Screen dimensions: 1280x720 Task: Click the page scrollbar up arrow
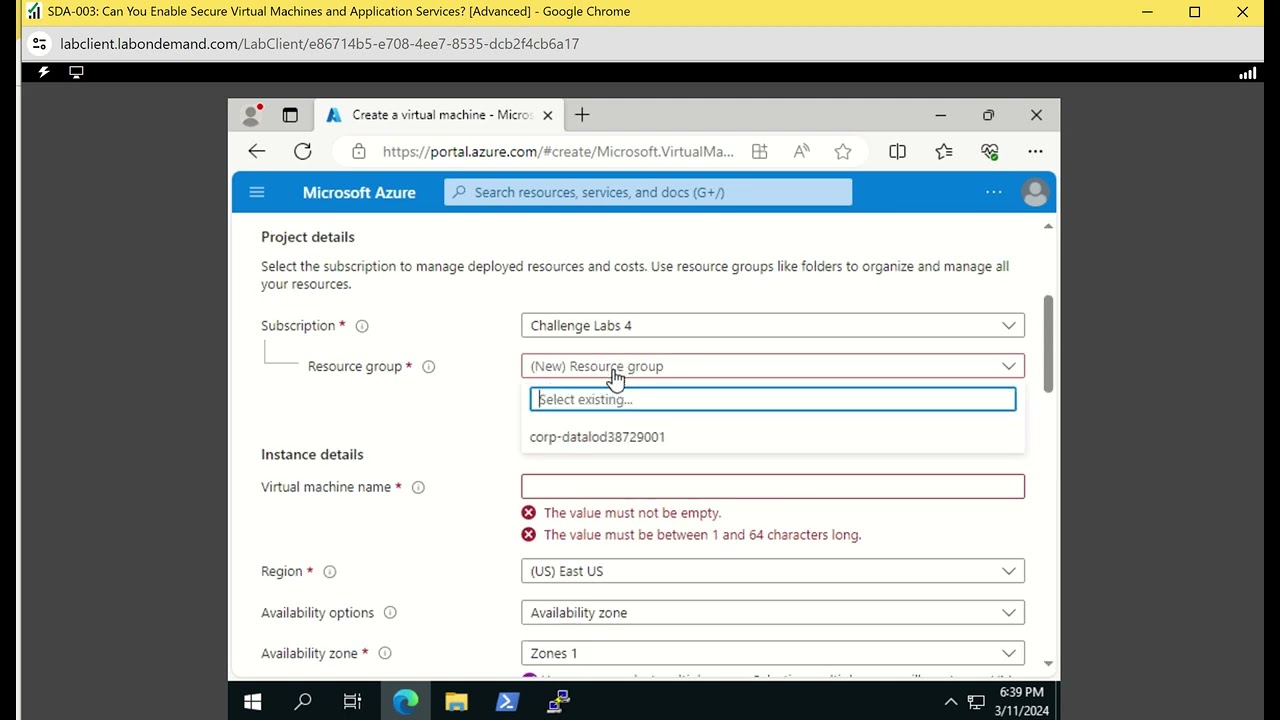tap(1048, 227)
